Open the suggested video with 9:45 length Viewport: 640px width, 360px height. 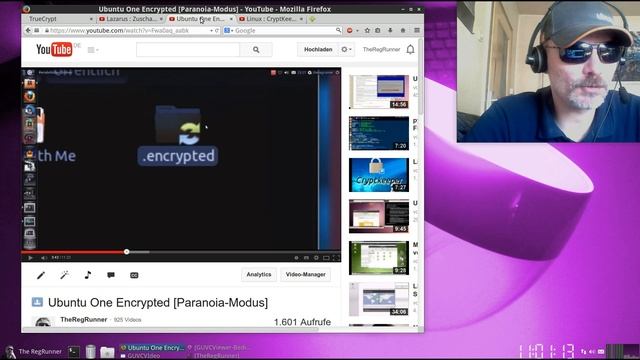coord(379,216)
